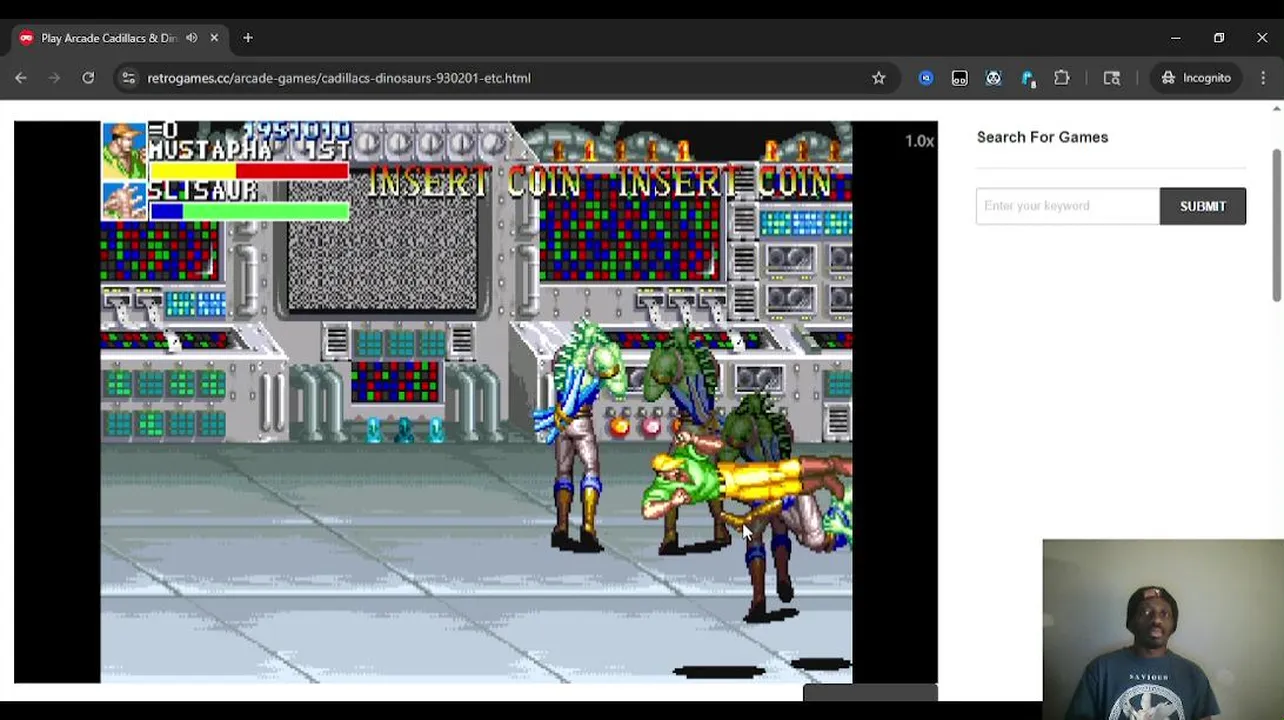Open the white square face extension
Image resolution: width=1284 pixels, height=720 pixels.
coord(960,78)
